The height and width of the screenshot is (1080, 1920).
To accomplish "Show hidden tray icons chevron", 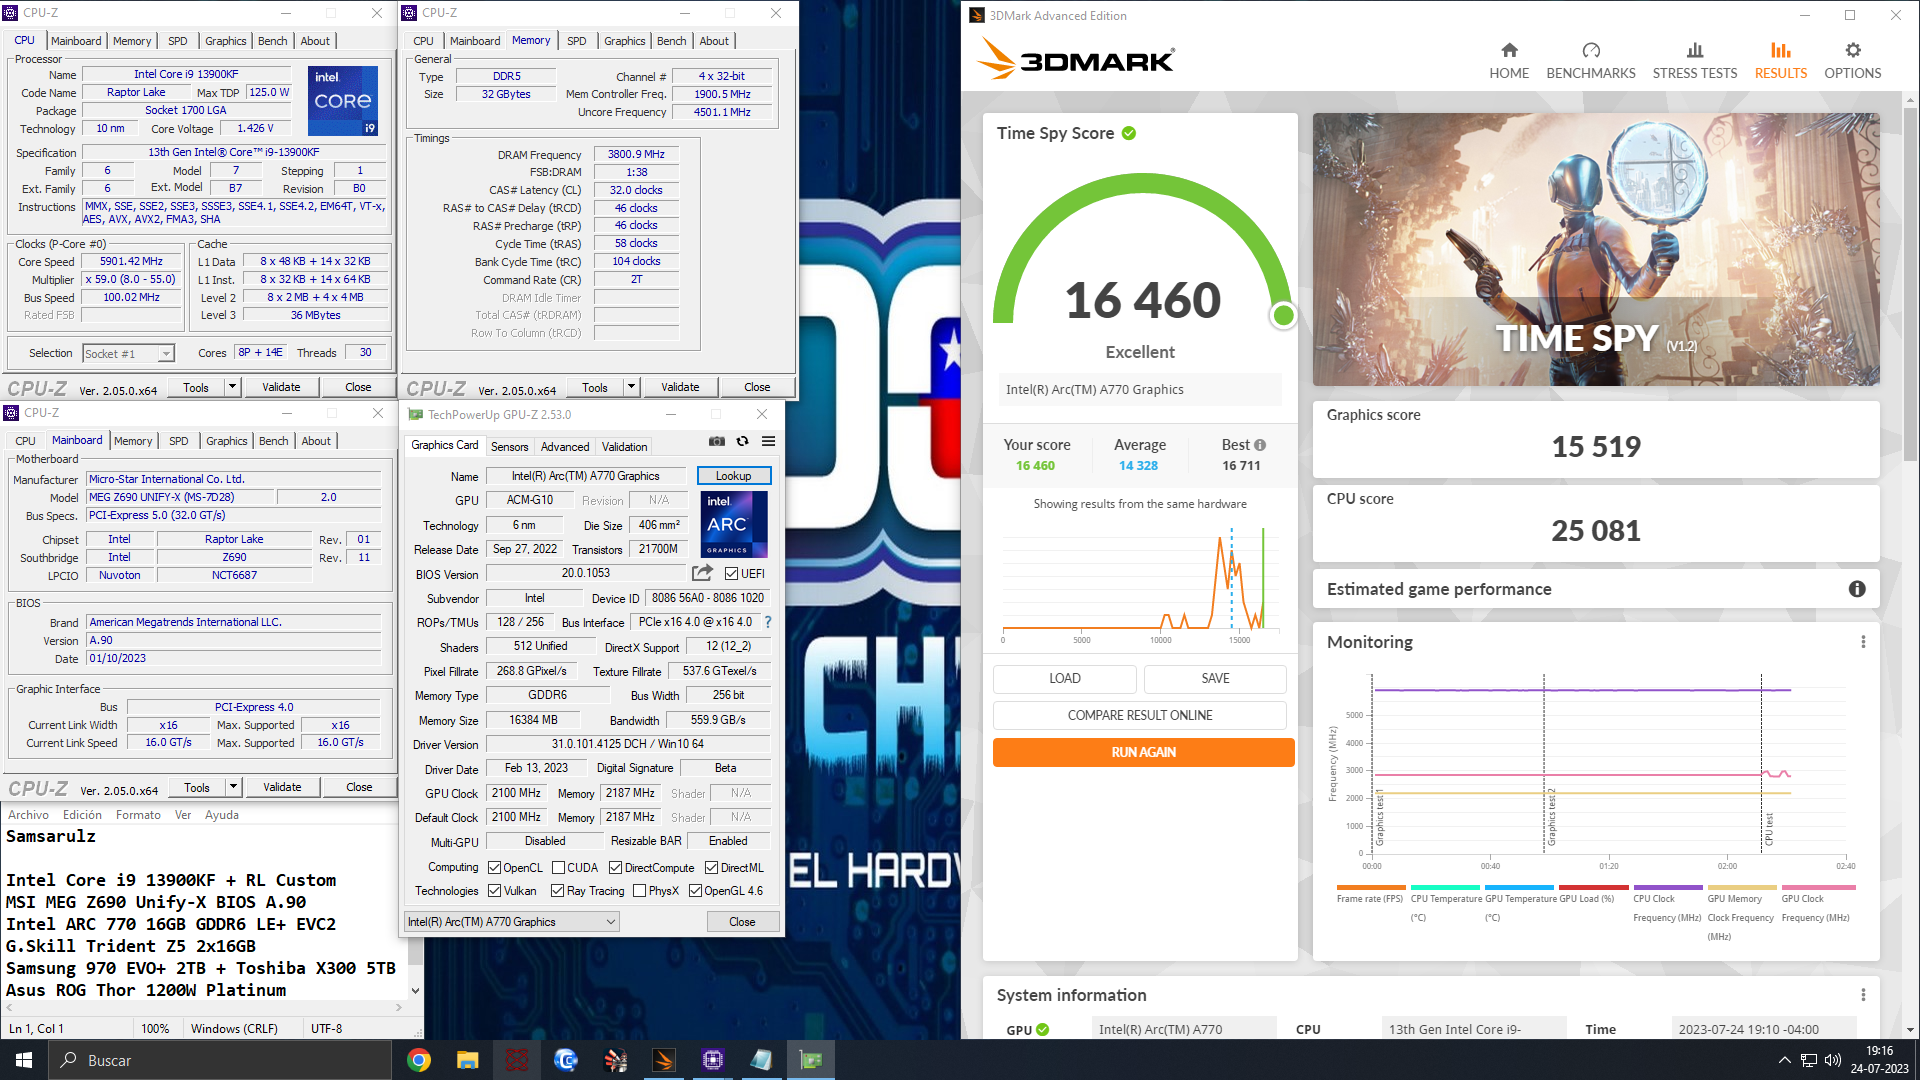I will click(x=1785, y=1060).
